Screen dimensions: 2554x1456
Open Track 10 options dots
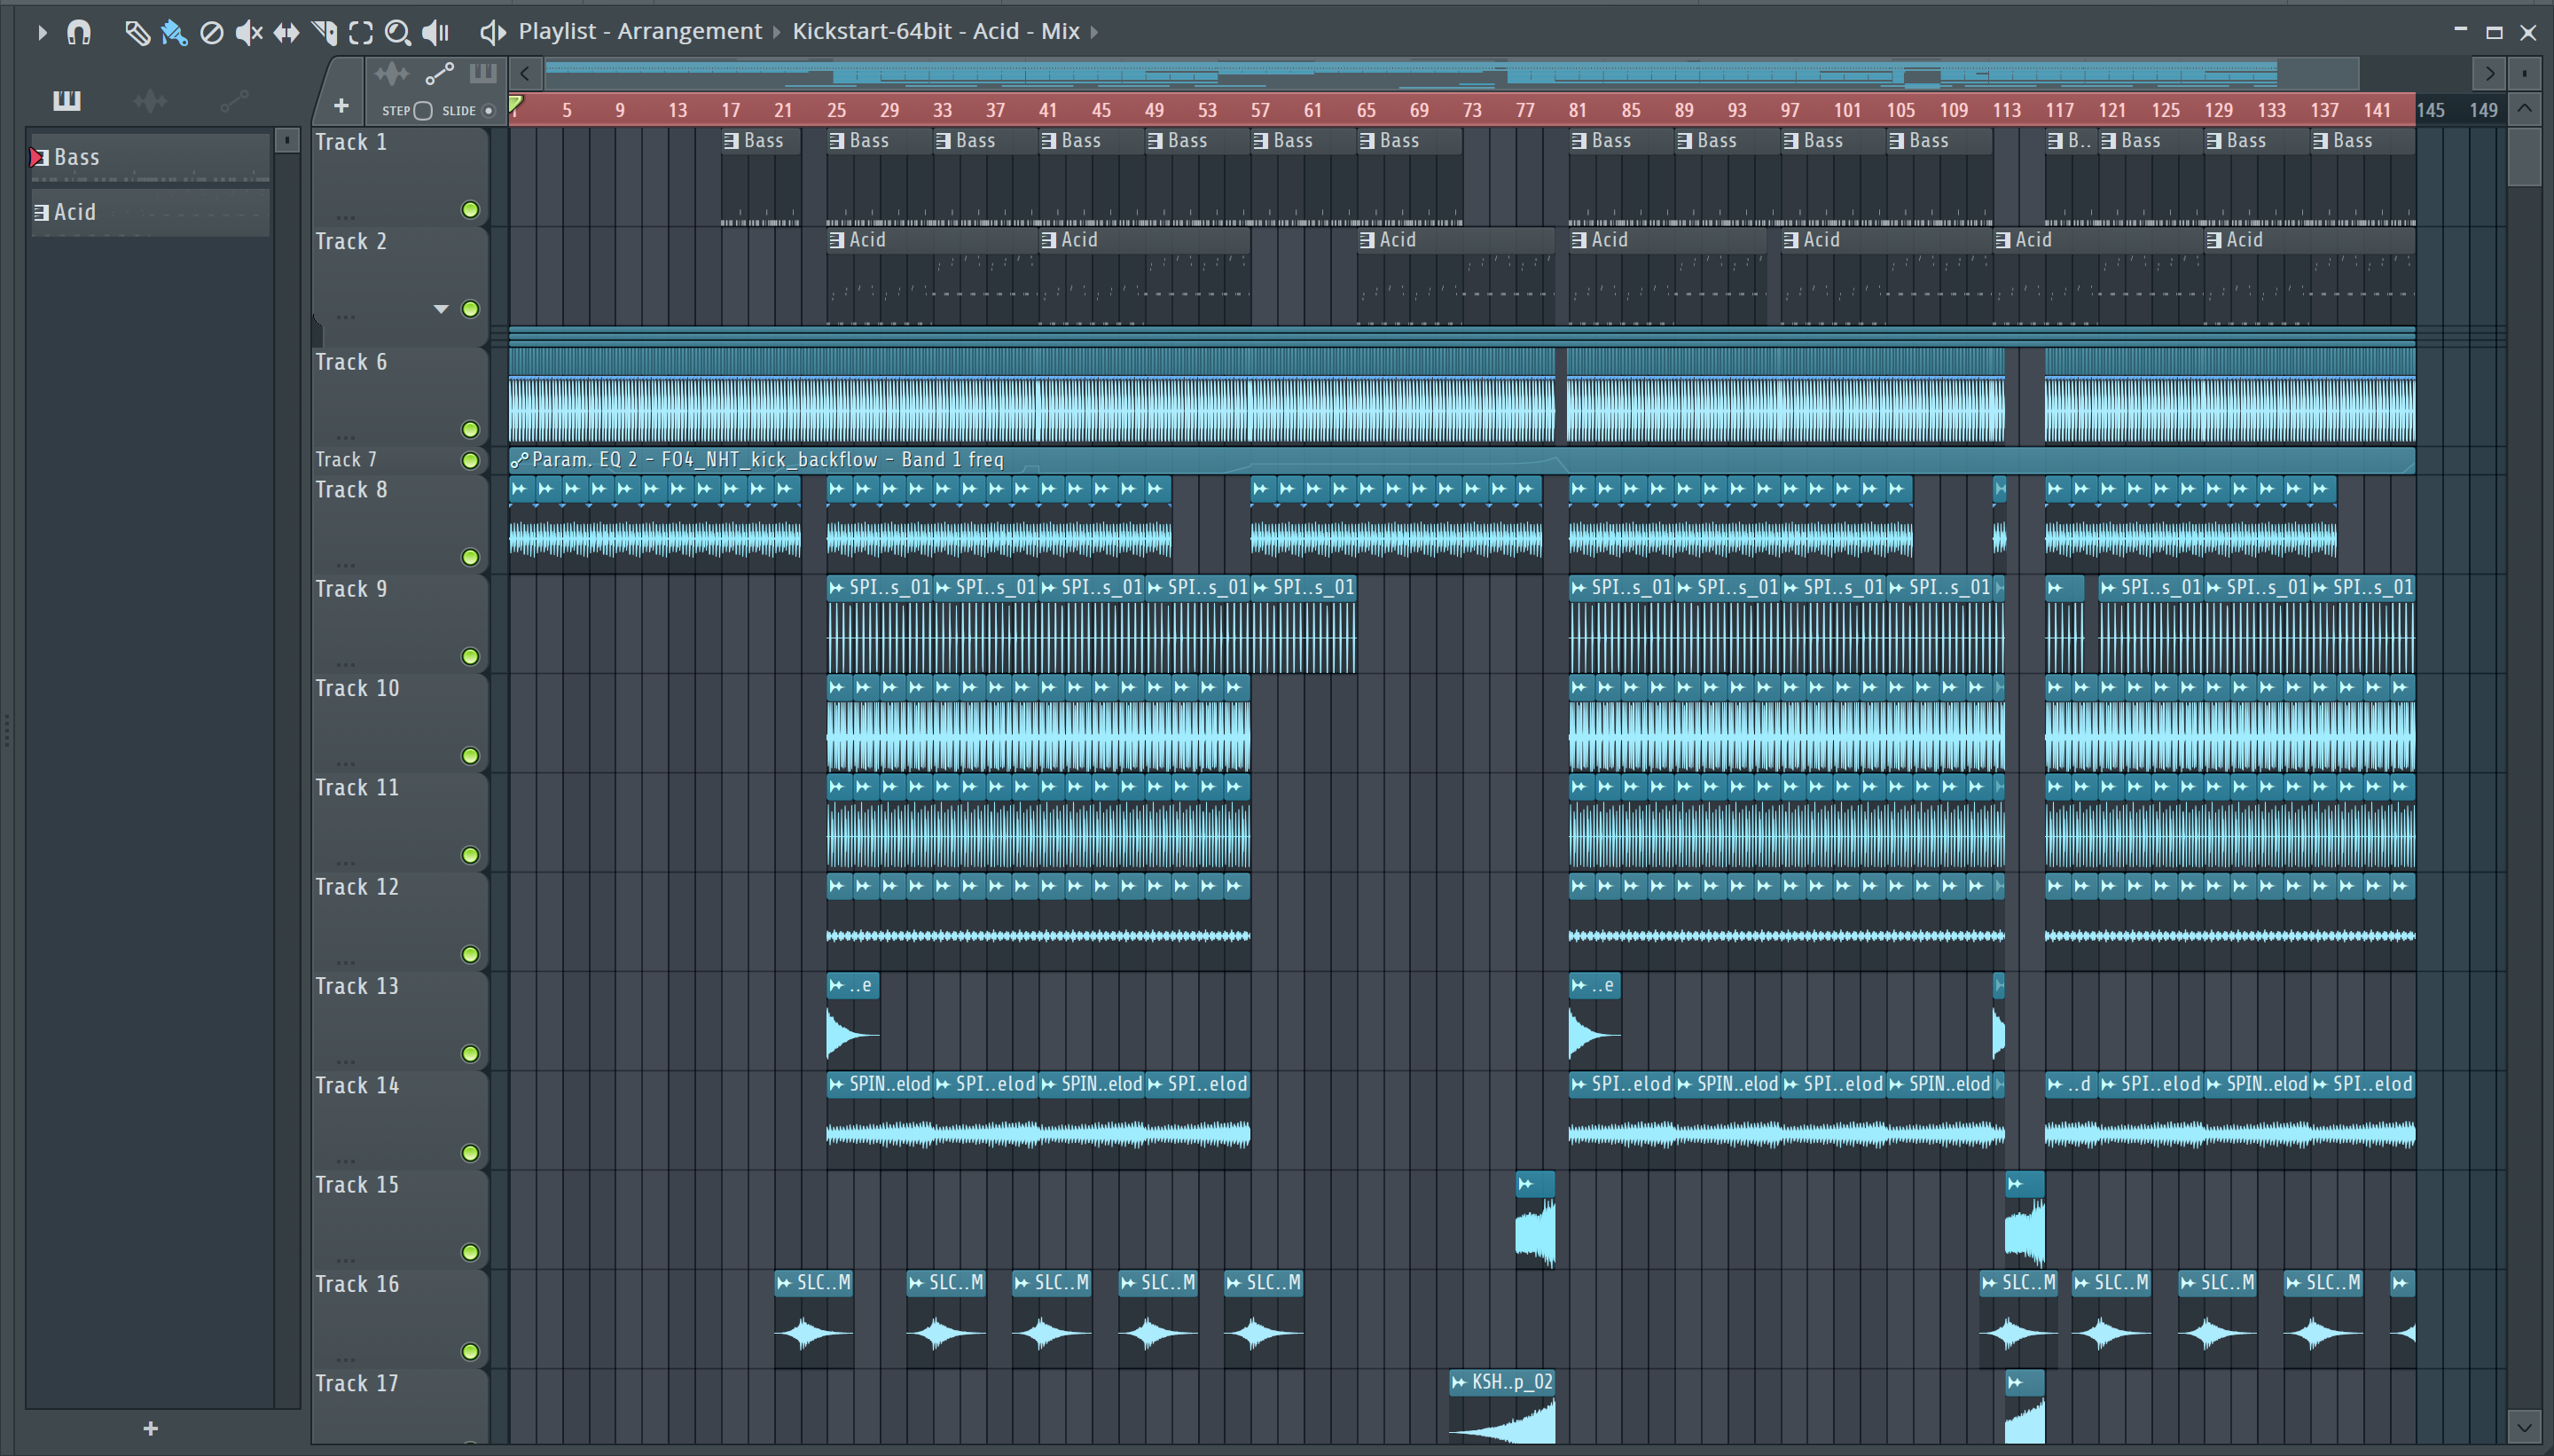point(346,763)
